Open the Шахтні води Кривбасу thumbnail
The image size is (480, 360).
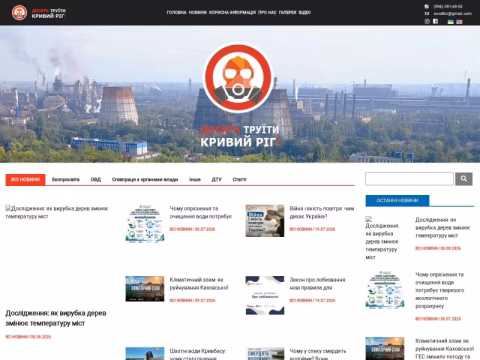pos(145,354)
